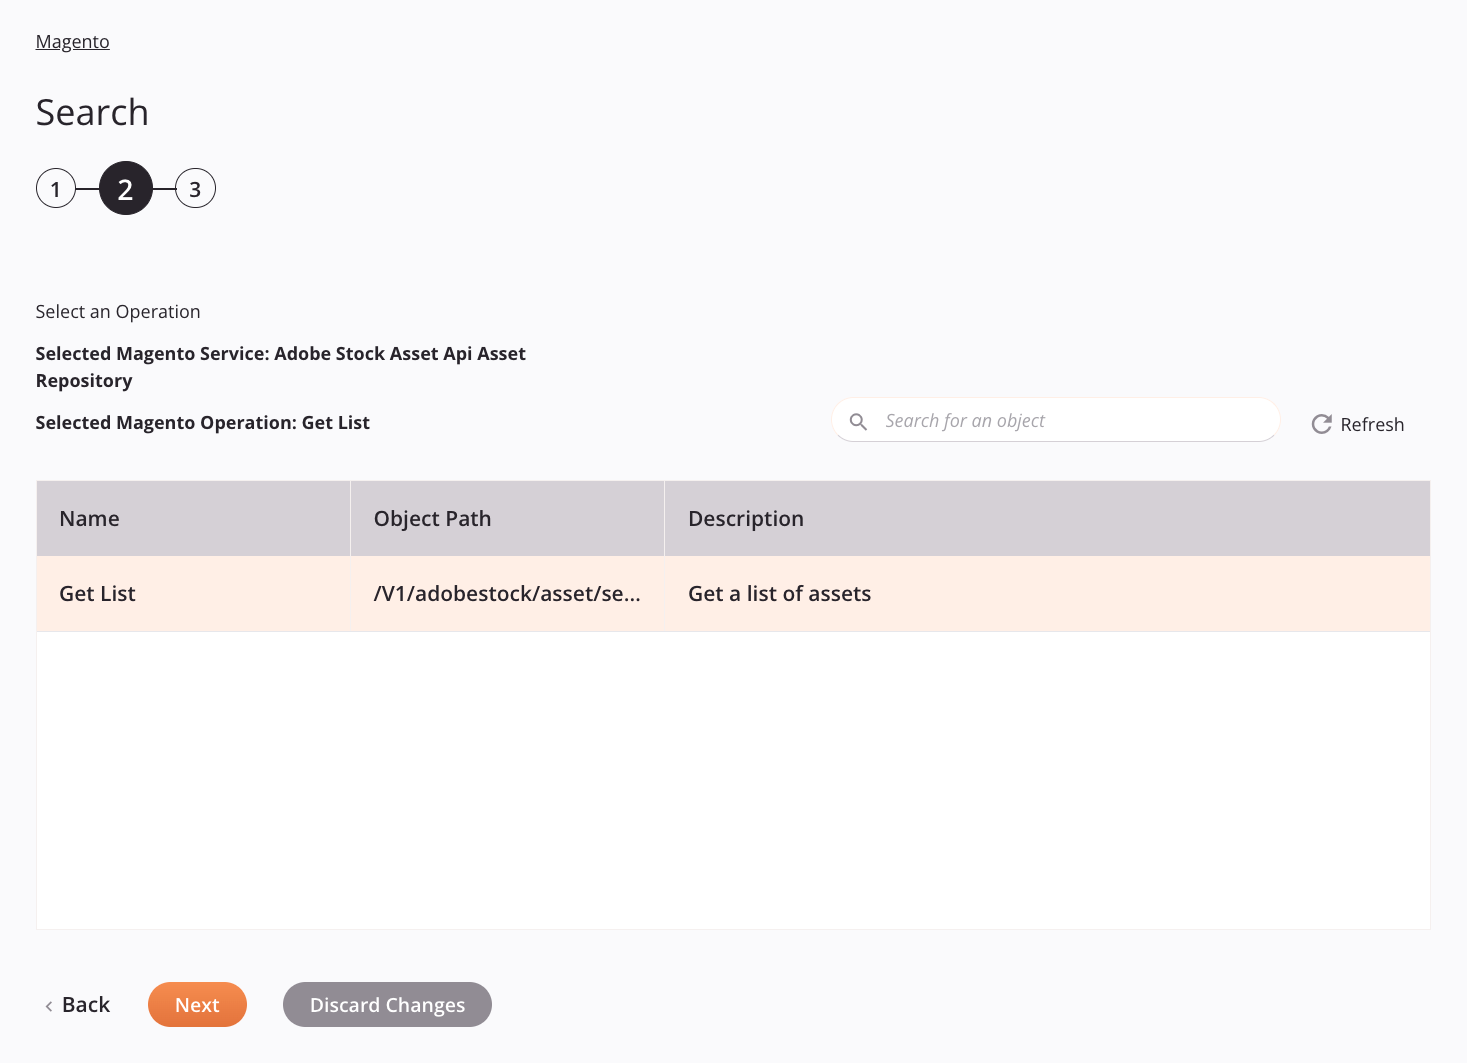1467x1063 pixels.
Task: Click the '/V1/adobestock/asset/se...' path cell
Action: point(507,593)
